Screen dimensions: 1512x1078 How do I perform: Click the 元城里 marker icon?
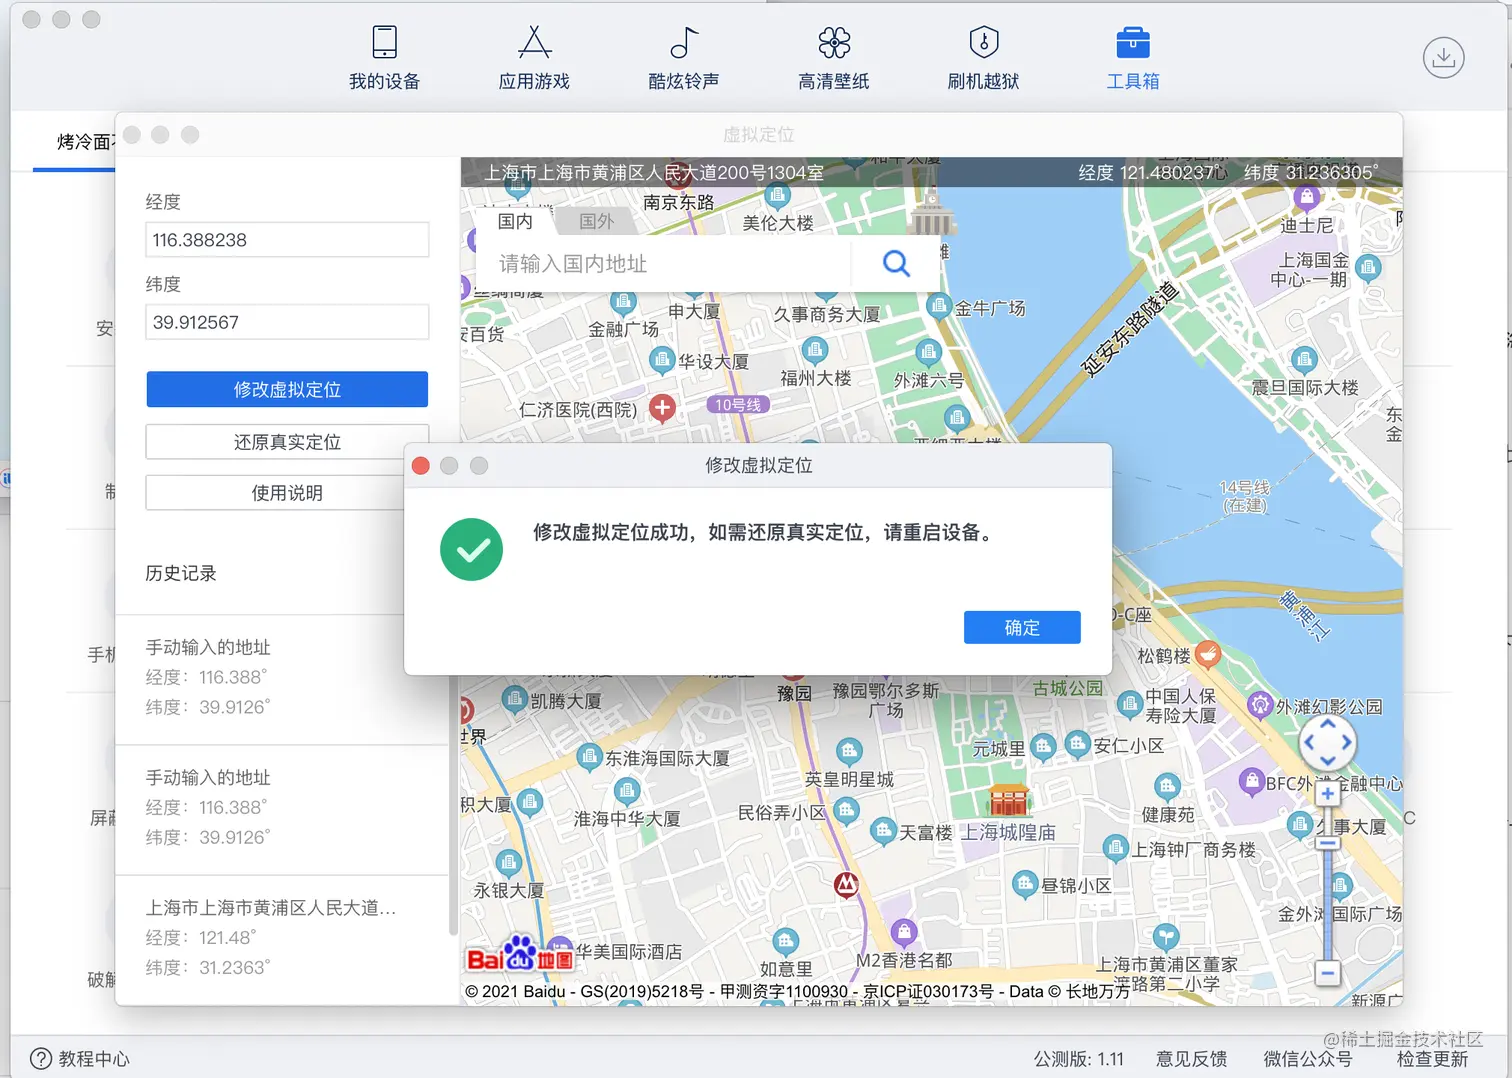coord(1043,745)
